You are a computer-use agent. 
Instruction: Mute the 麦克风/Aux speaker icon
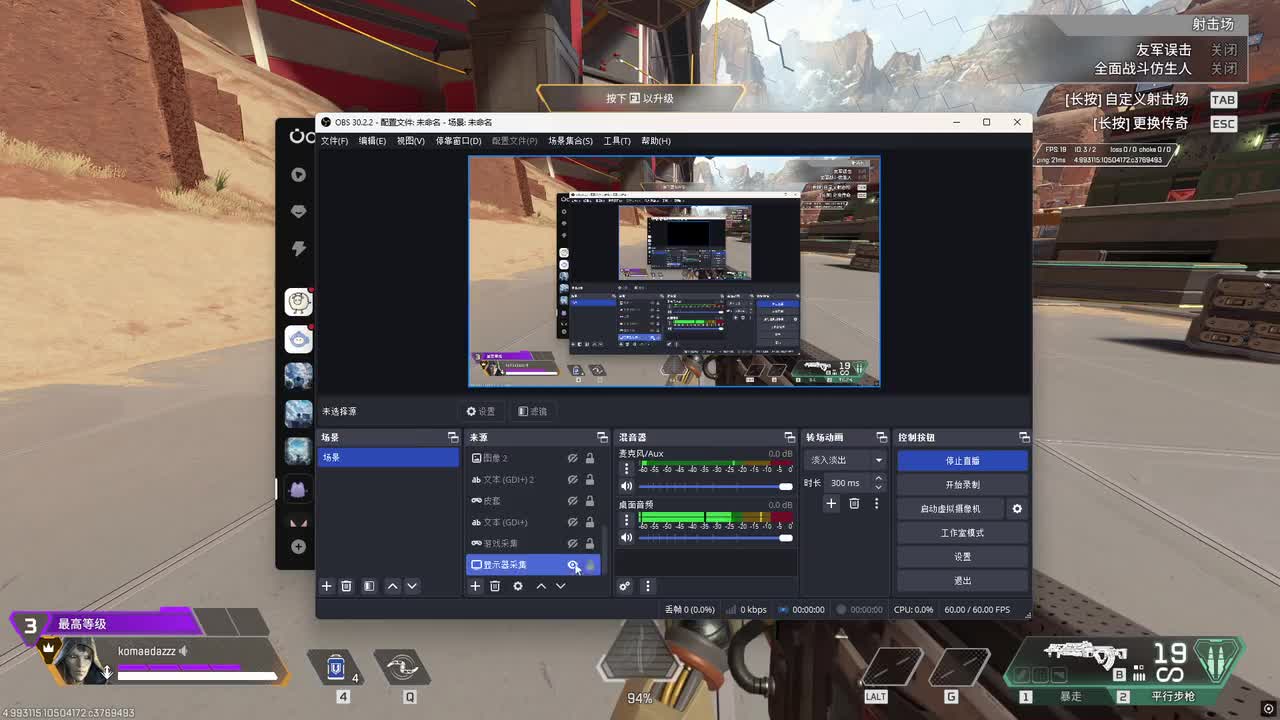[x=627, y=486]
